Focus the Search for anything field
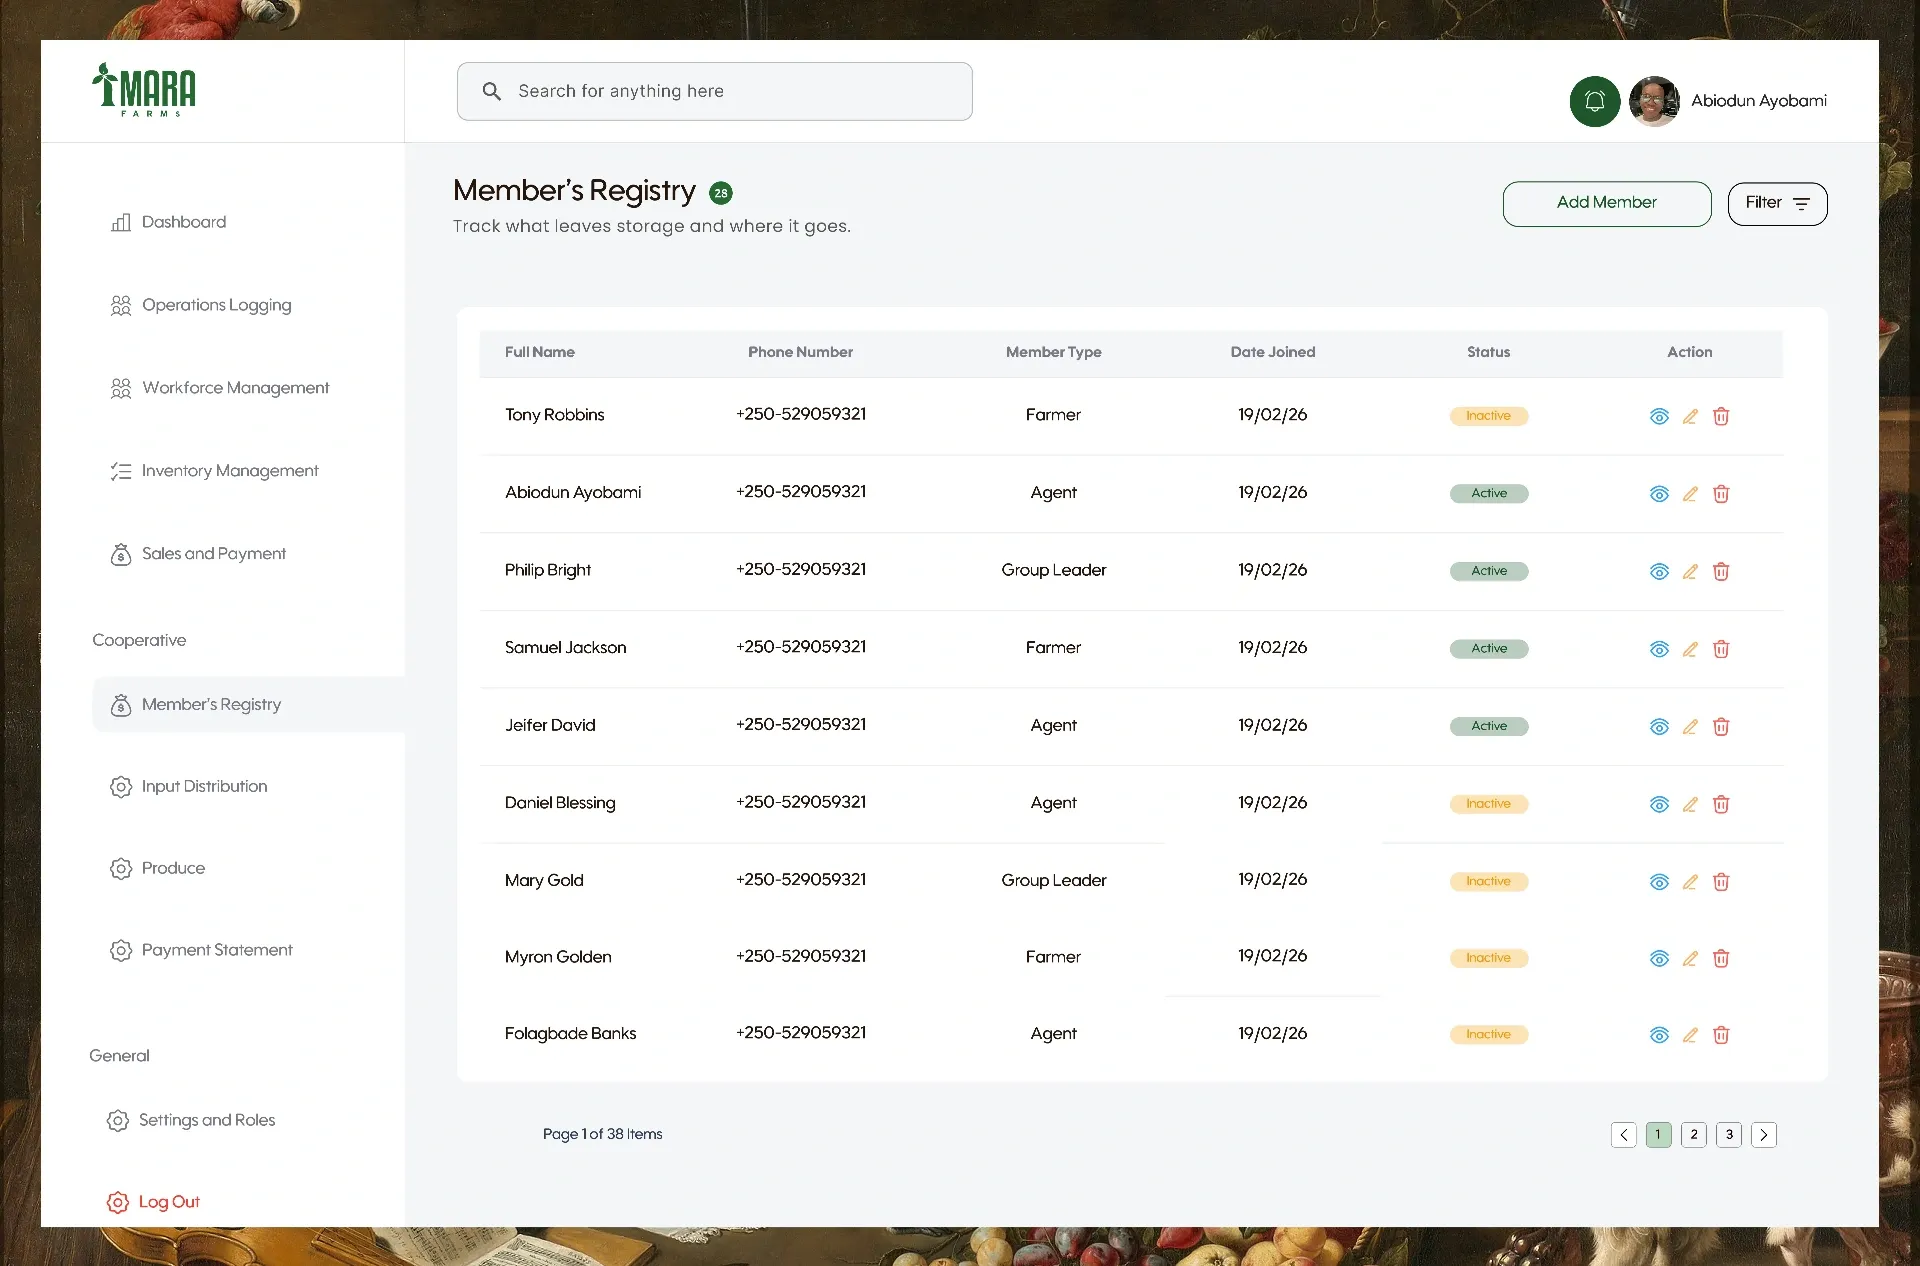 (714, 91)
